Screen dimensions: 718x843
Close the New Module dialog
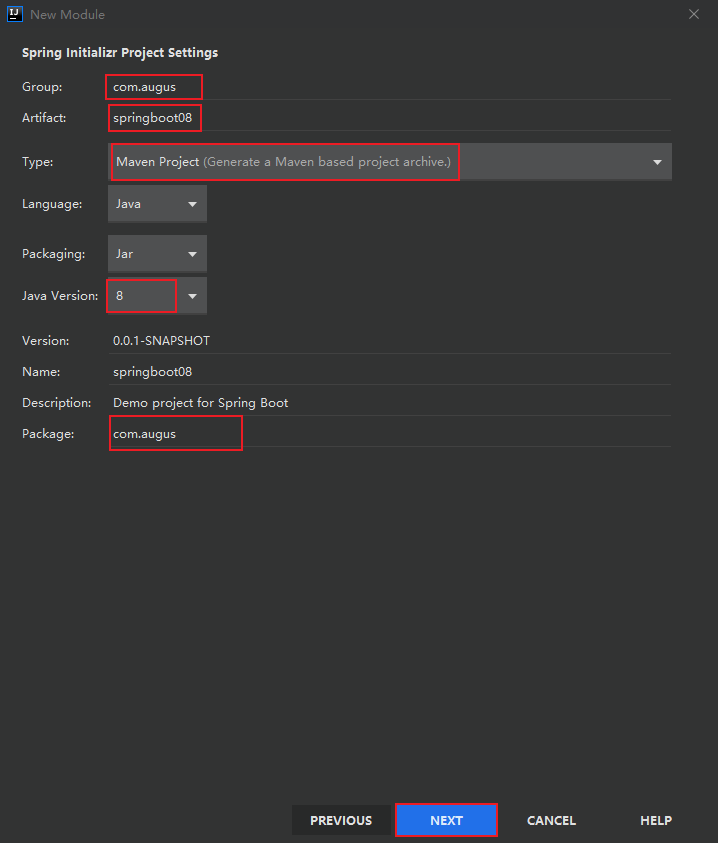[694, 14]
